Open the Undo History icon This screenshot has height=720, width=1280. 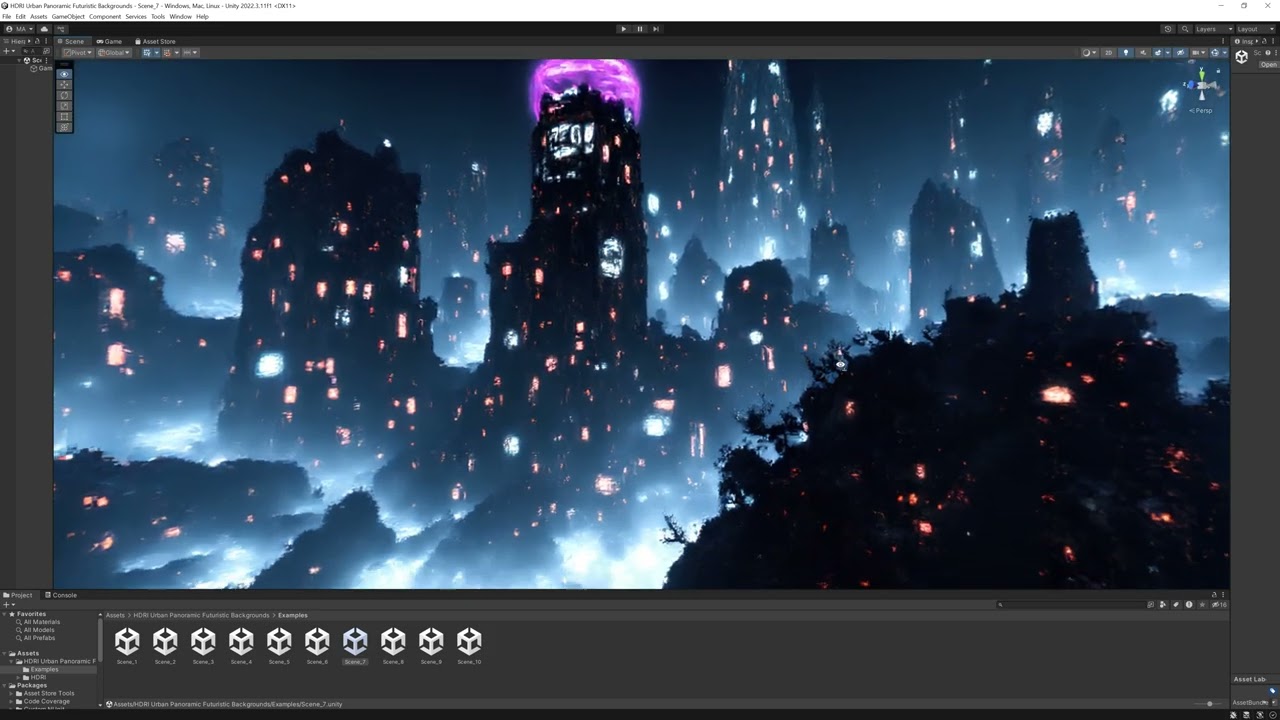coord(1168,29)
